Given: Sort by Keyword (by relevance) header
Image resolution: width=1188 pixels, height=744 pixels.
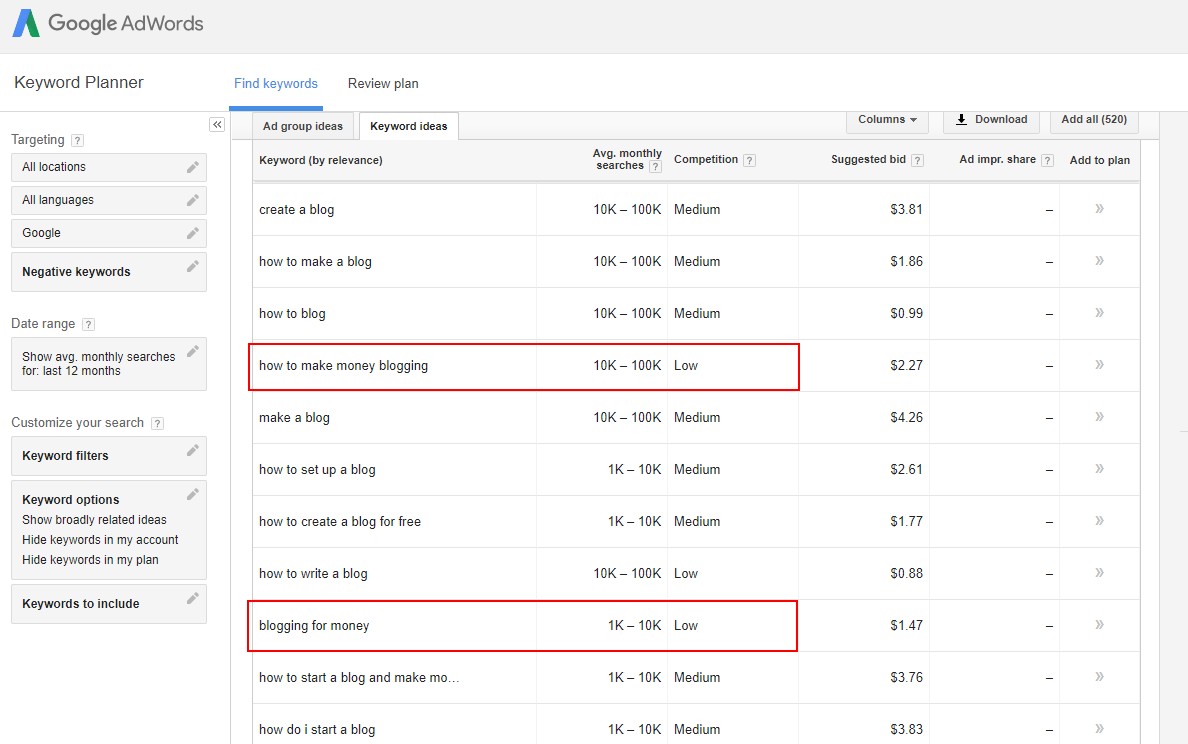Looking at the screenshot, I should coord(320,161).
